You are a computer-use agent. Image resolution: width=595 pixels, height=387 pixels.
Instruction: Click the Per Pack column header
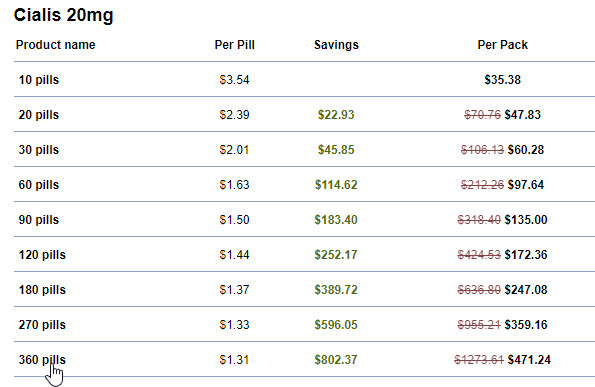pos(502,45)
